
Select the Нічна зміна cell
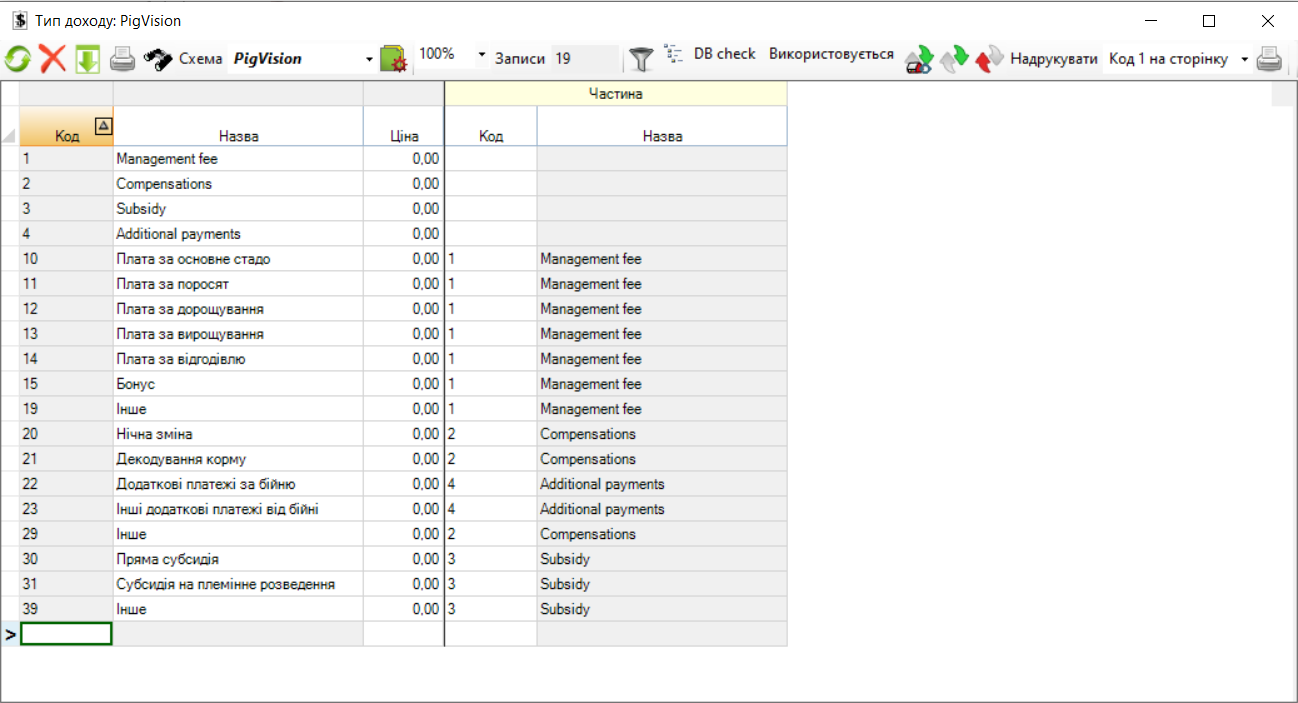[238, 434]
